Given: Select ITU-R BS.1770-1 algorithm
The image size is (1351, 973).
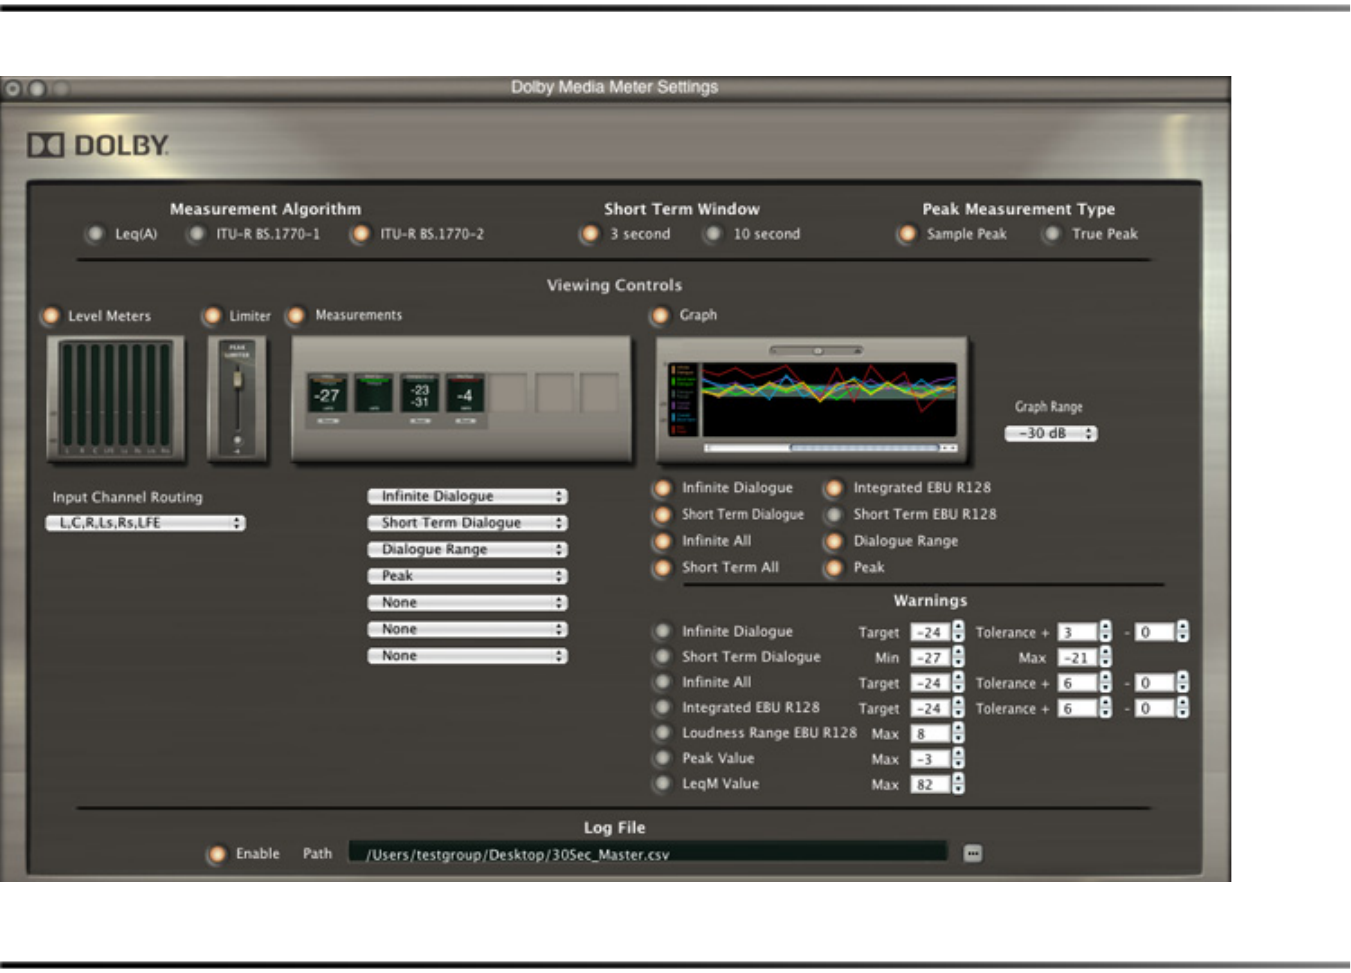Looking at the screenshot, I should [196, 234].
